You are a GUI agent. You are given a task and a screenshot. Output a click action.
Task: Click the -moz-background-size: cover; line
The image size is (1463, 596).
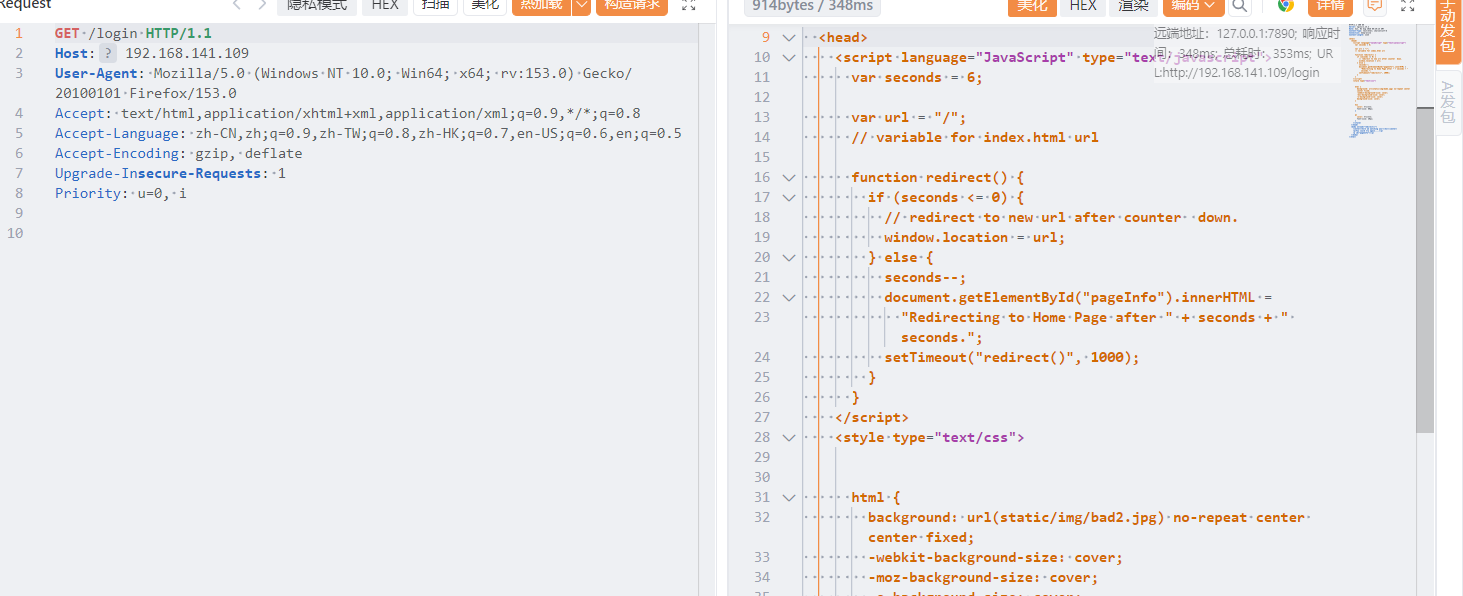[x=983, y=577]
